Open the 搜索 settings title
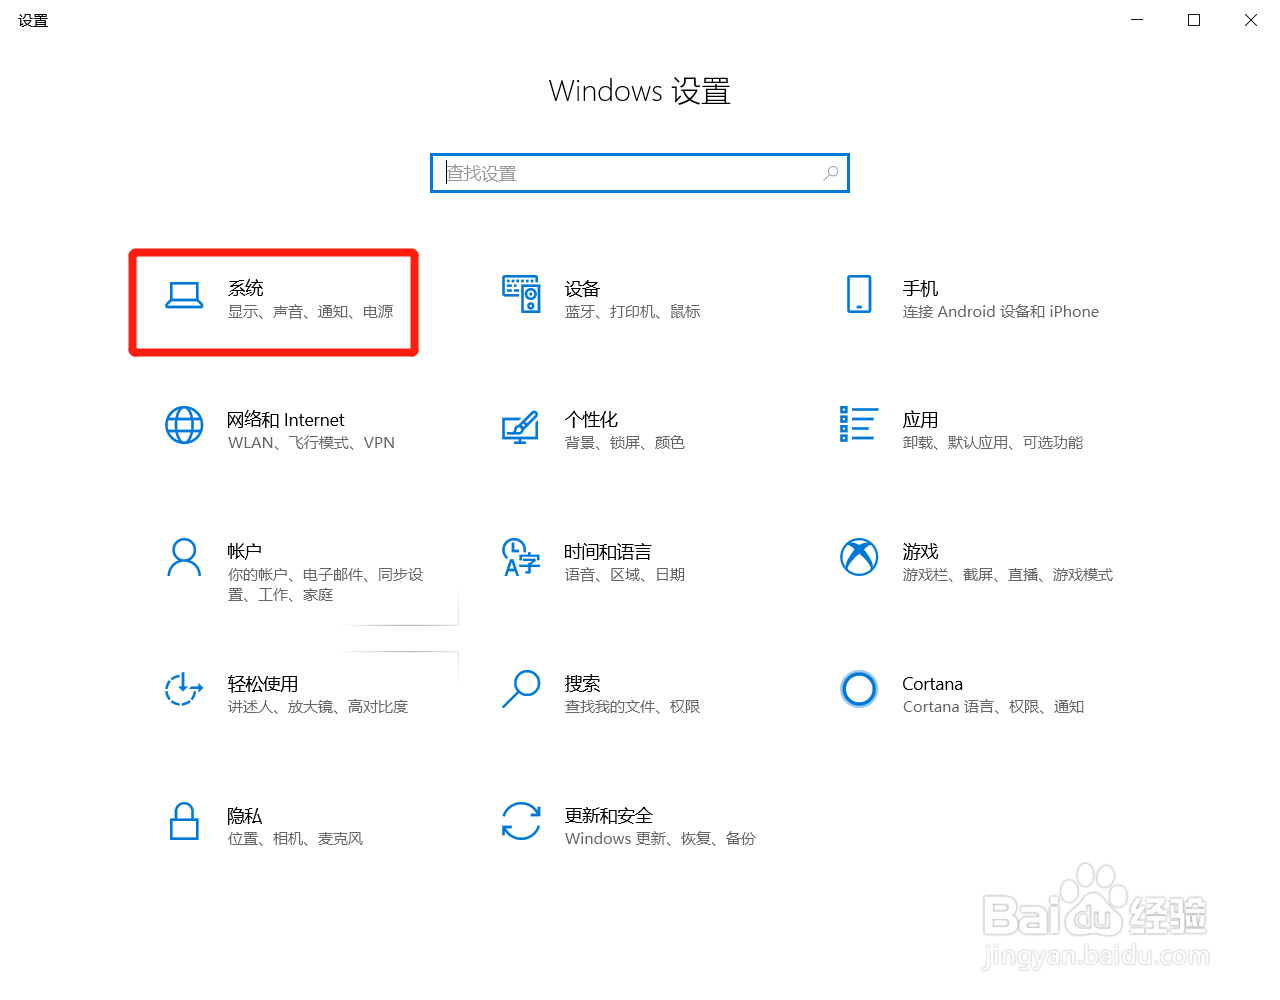 (x=582, y=684)
